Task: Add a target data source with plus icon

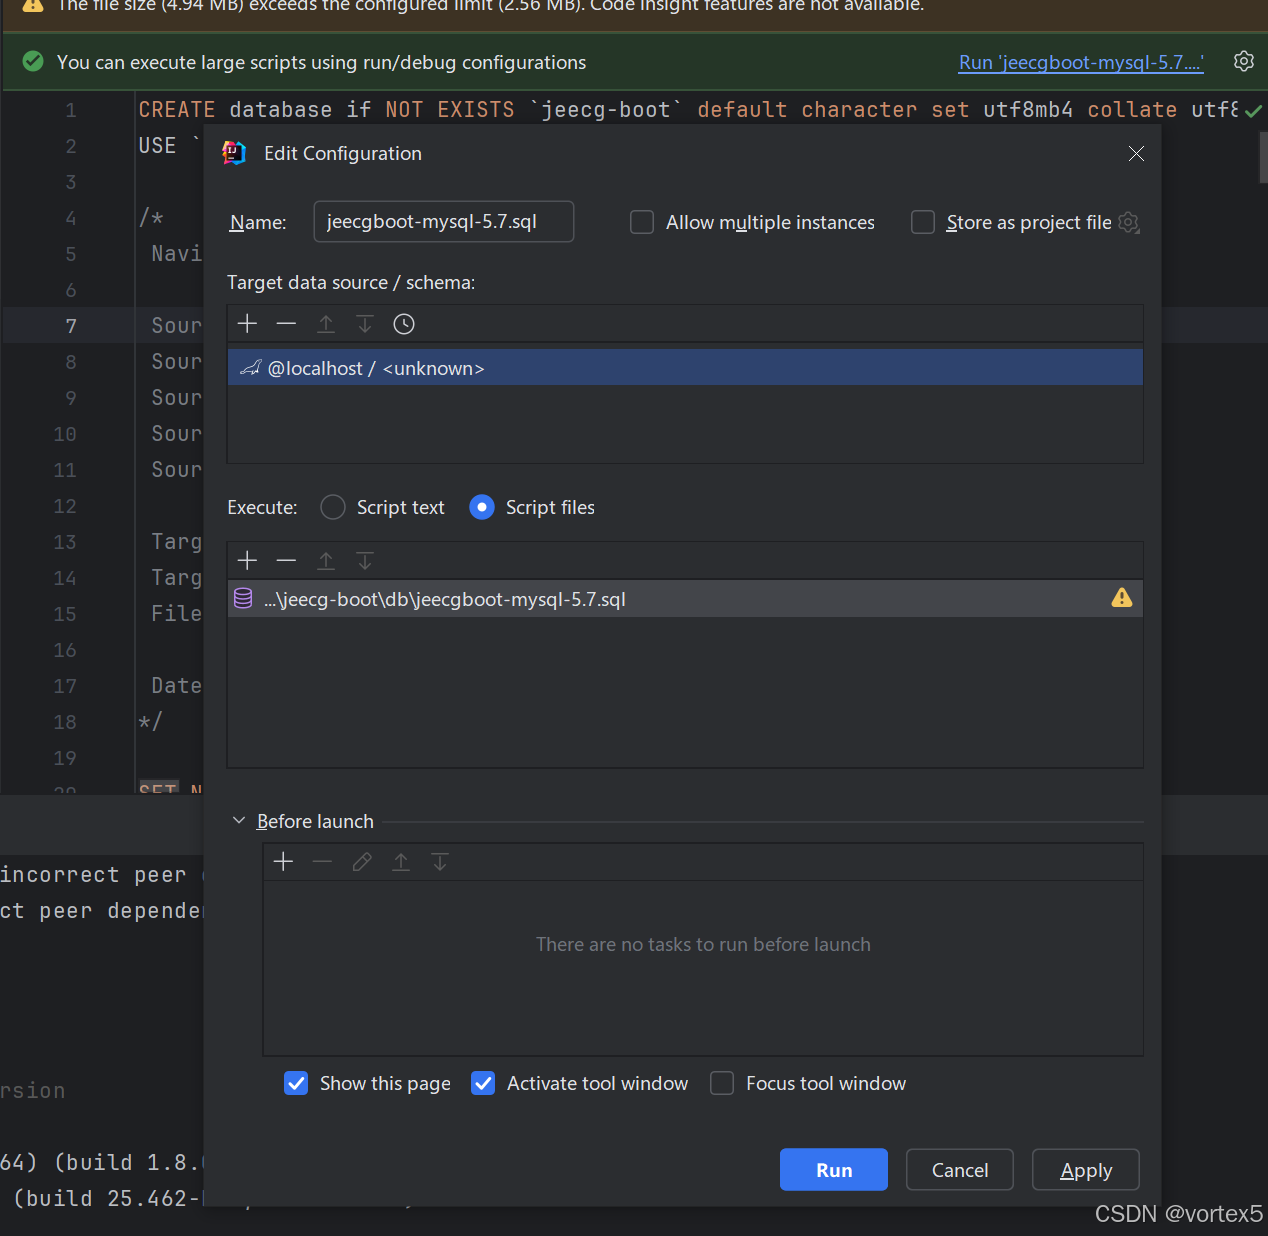Action: coord(247,324)
